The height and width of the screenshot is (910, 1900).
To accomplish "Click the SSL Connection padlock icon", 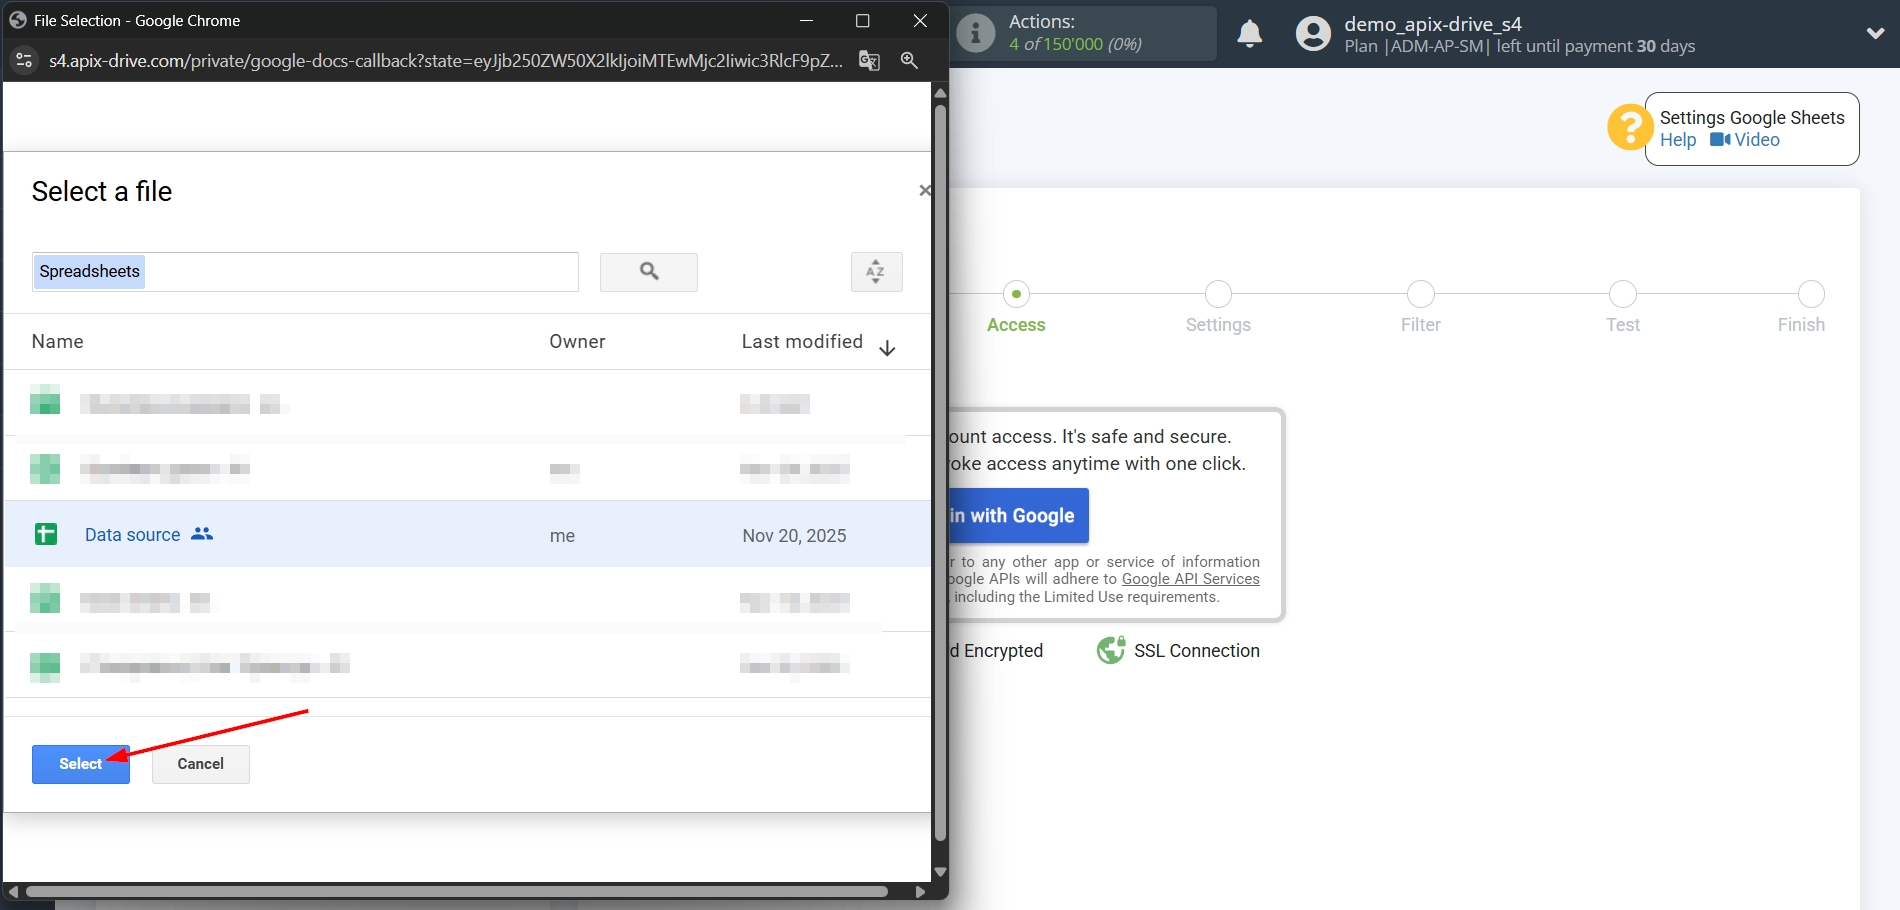I will [1110, 650].
